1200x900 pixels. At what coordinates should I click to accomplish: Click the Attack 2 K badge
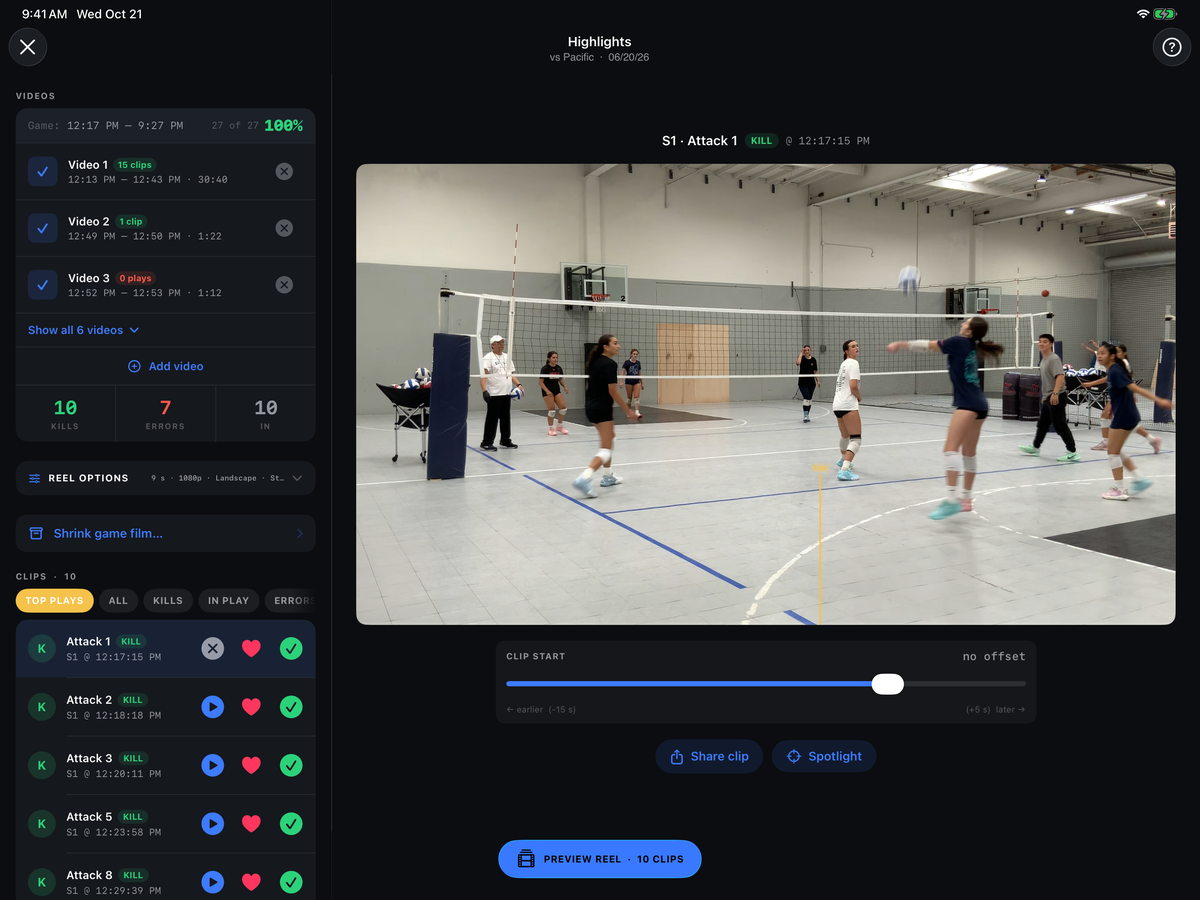pyautogui.click(x=41, y=707)
